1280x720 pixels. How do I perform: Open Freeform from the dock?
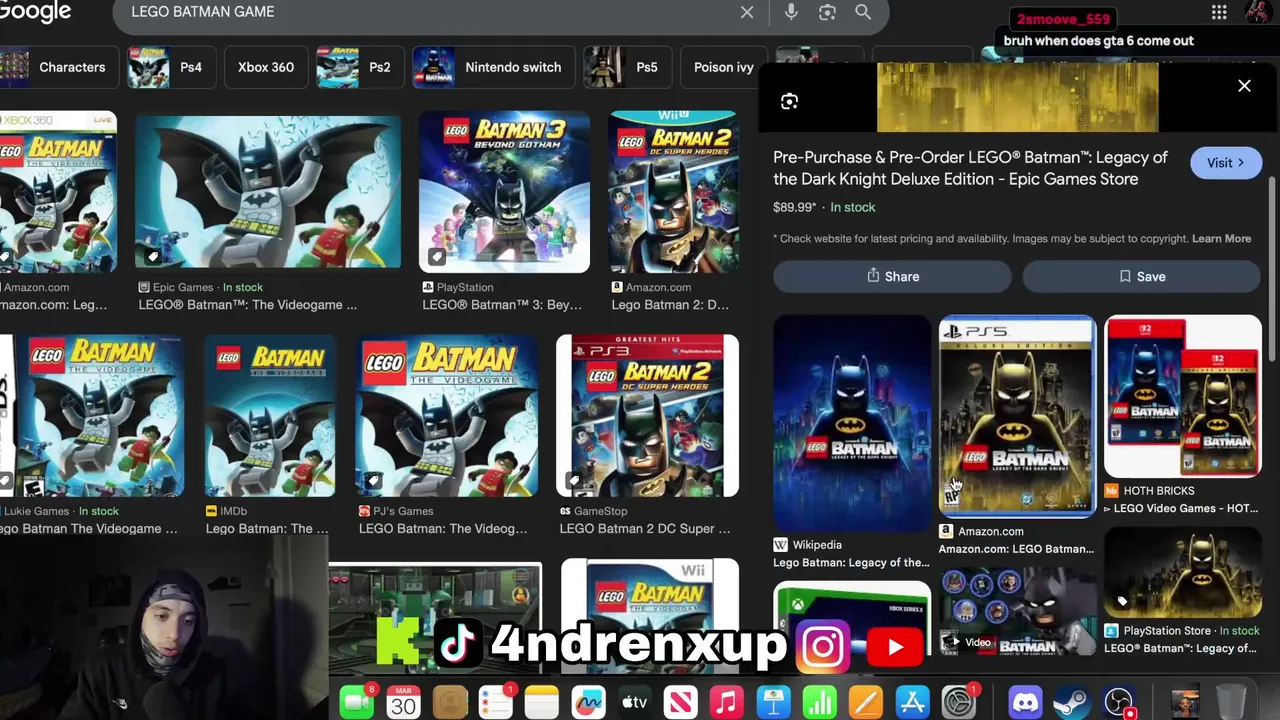(x=588, y=702)
